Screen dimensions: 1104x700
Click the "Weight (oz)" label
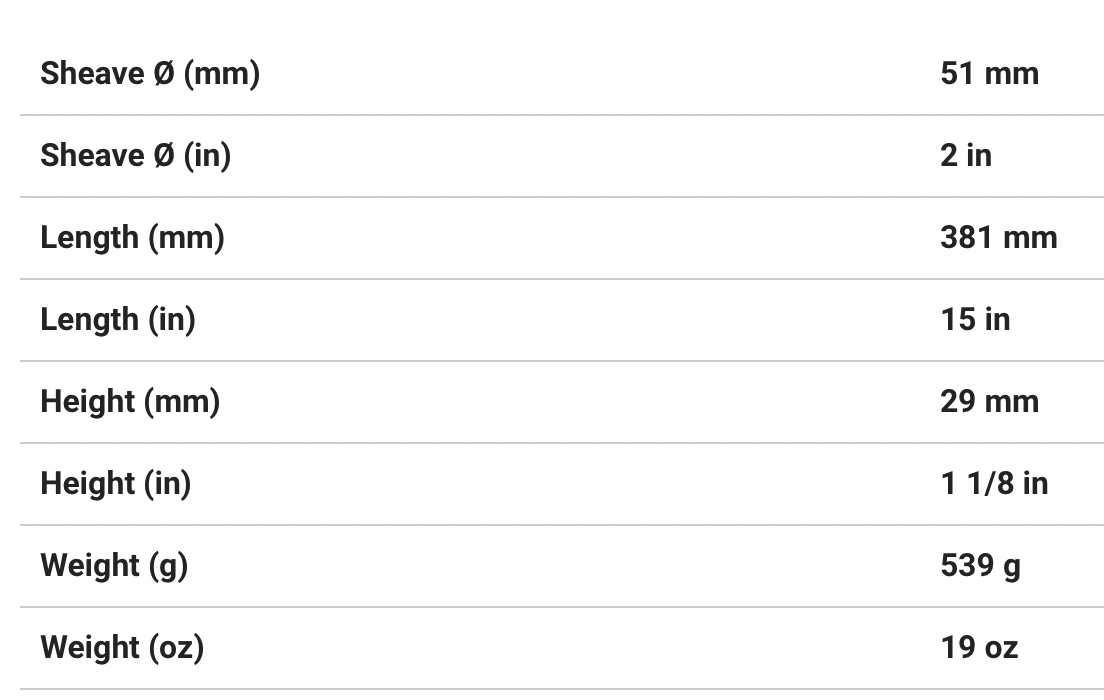(122, 648)
